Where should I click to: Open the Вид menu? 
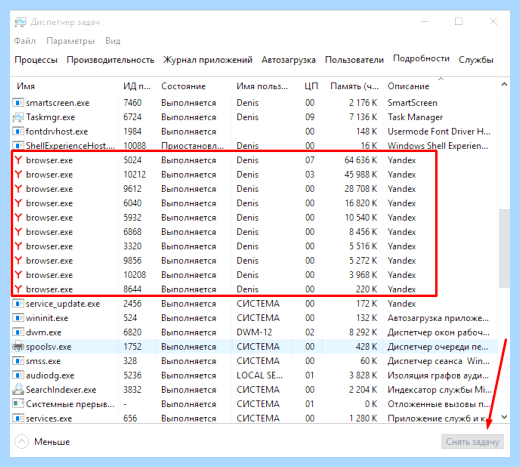click(113, 41)
